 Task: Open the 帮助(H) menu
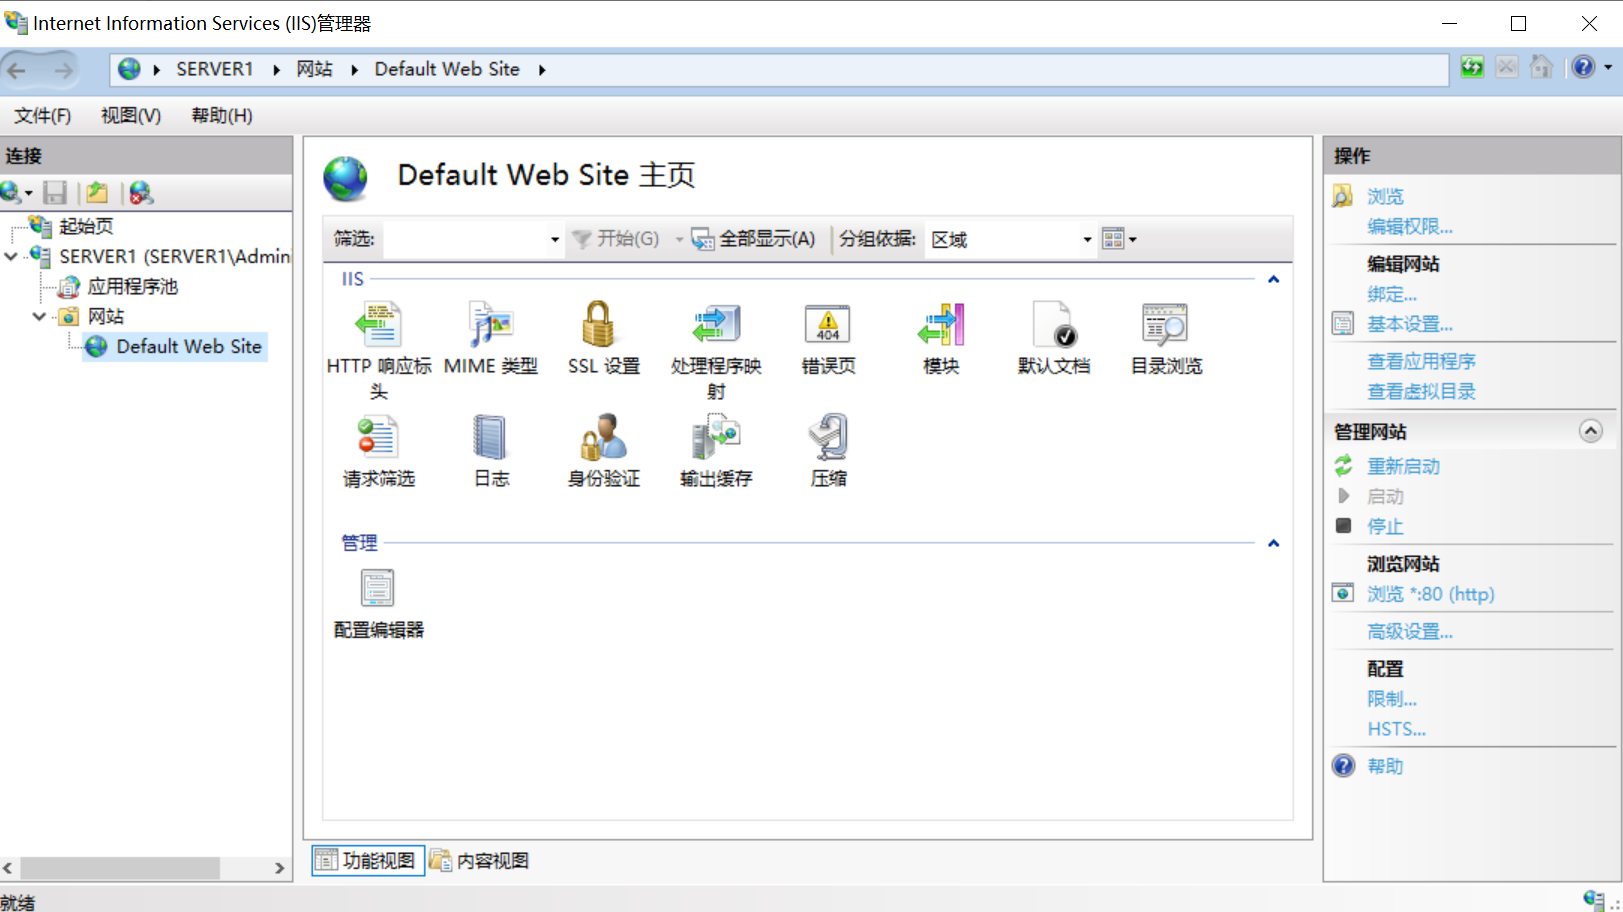222,116
